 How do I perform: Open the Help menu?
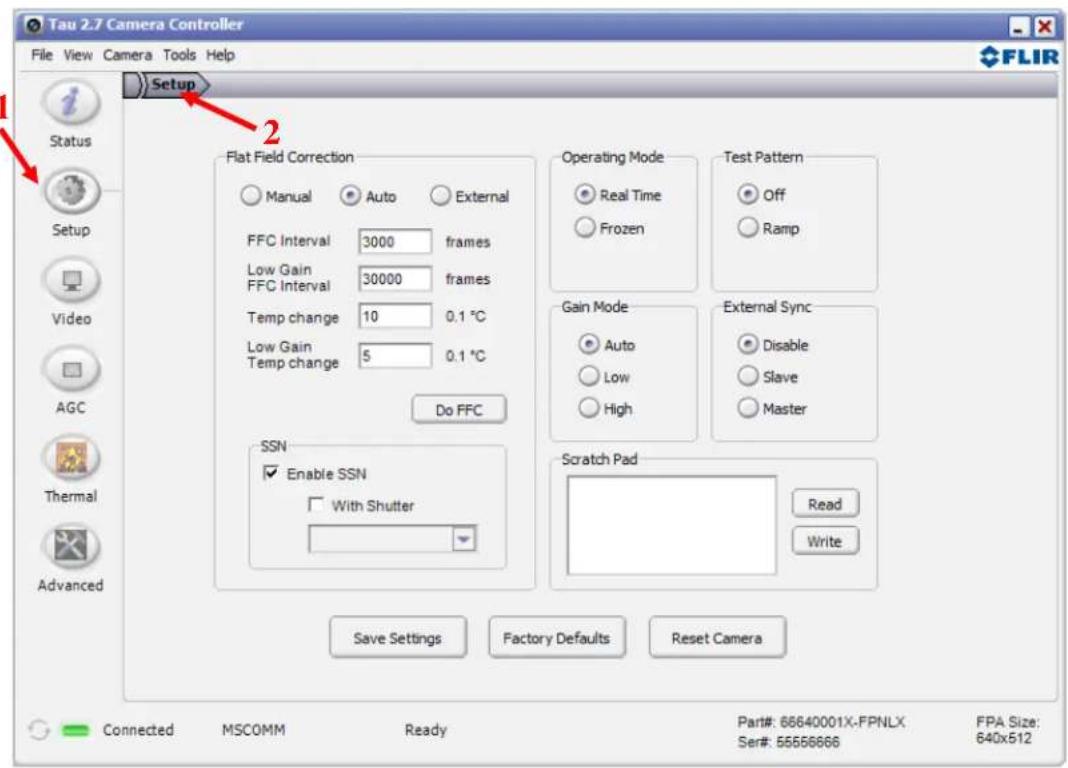coord(221,55)
